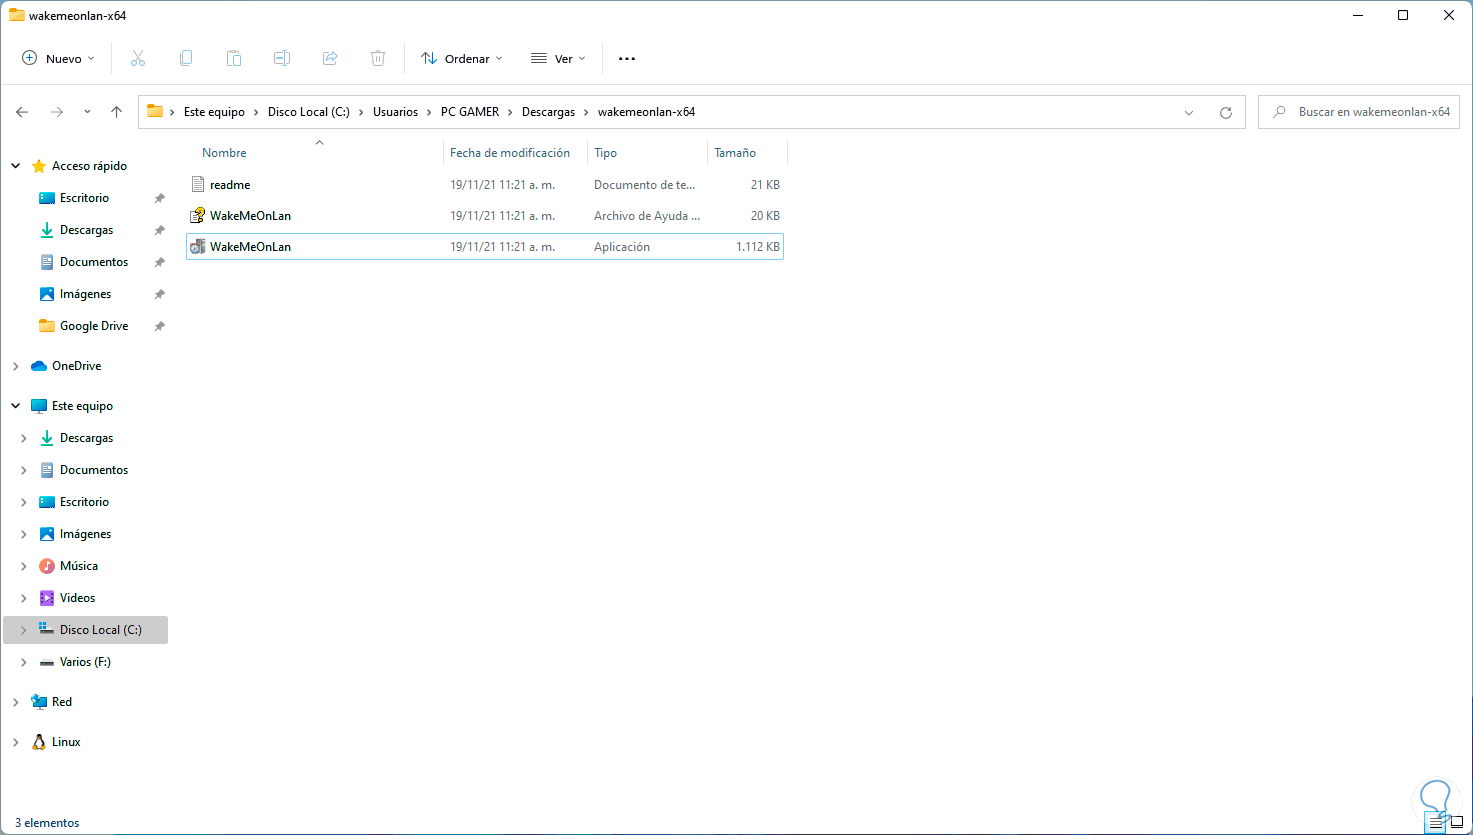Open the Ver view dropdown
This screenshot has height=835, width=1473.
[x=558, y=59]
